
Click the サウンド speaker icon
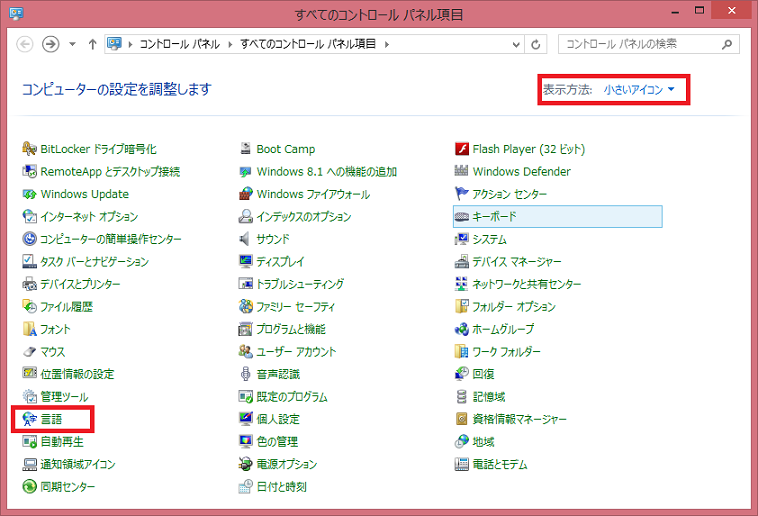tap(246, 238)
